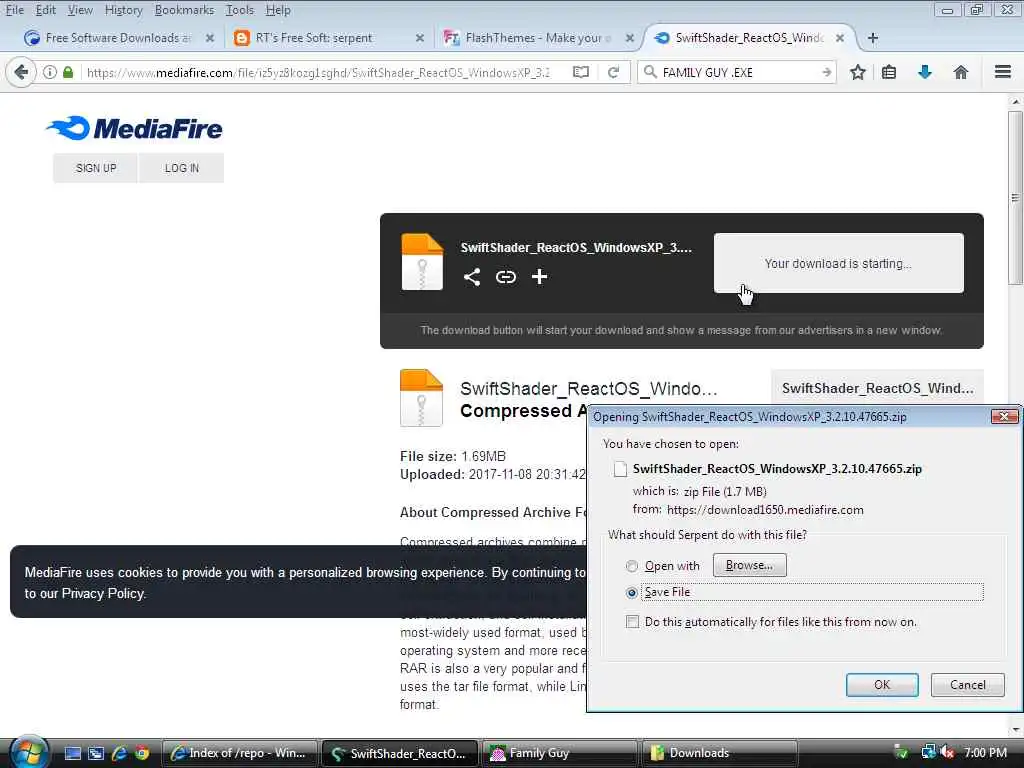Click the MediaFire logo
The height and width of the screenshot is (768, 1024).
click(x=135, y=128)
